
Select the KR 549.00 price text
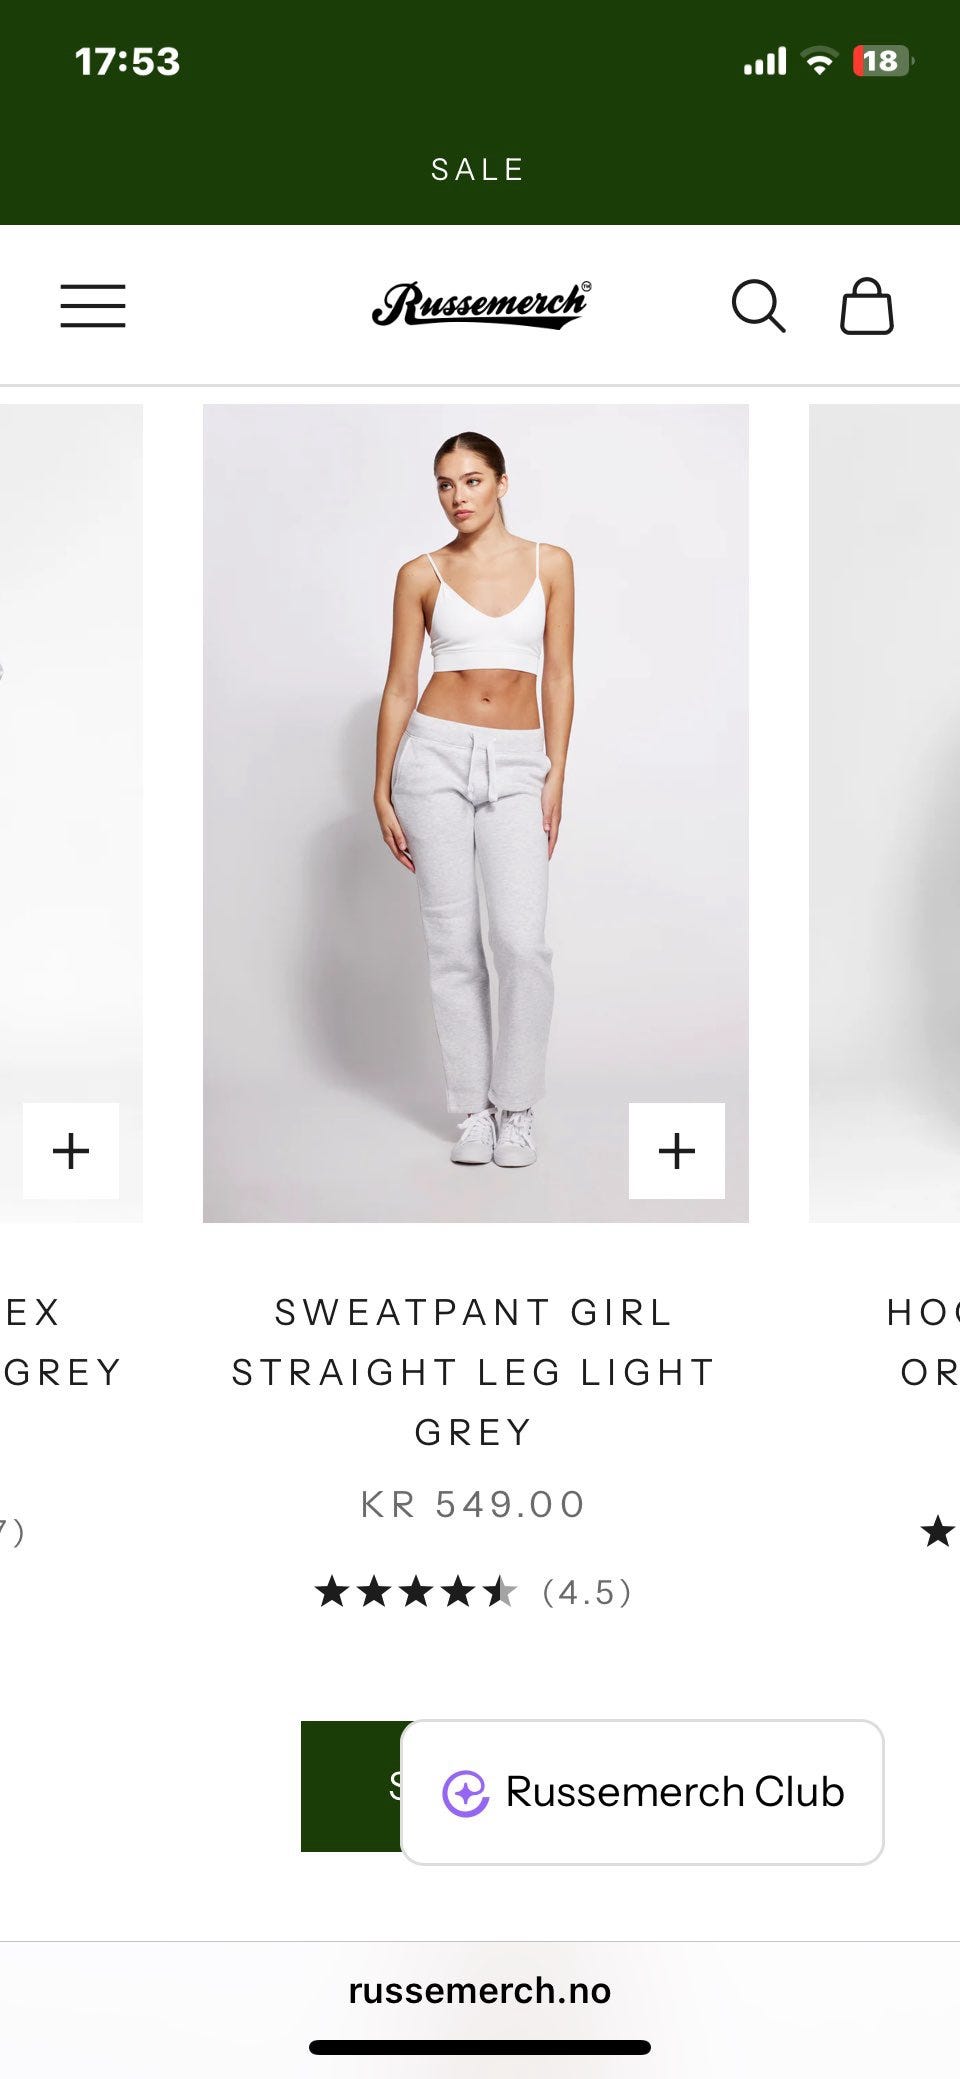[474, 1504]
